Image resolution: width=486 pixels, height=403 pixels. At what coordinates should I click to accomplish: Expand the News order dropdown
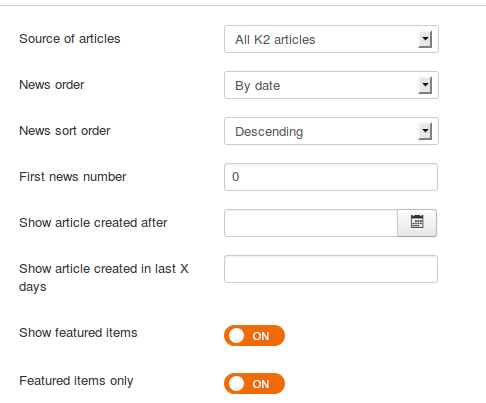click(x=331, y=85)
